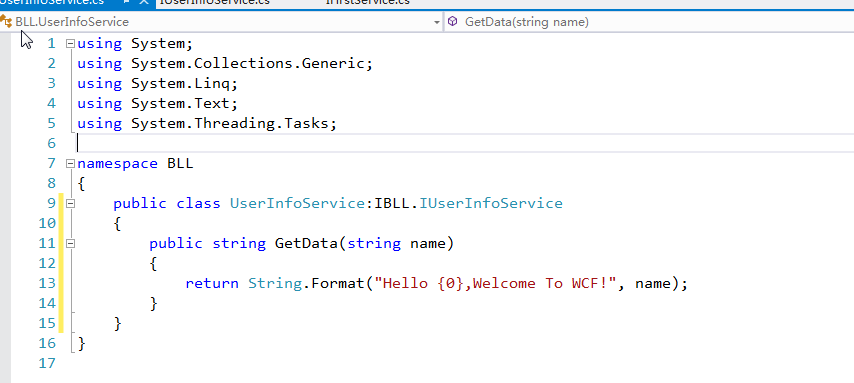Click the opening brace on line 8
The image size is (854, 383).
(x=82, y=184)
